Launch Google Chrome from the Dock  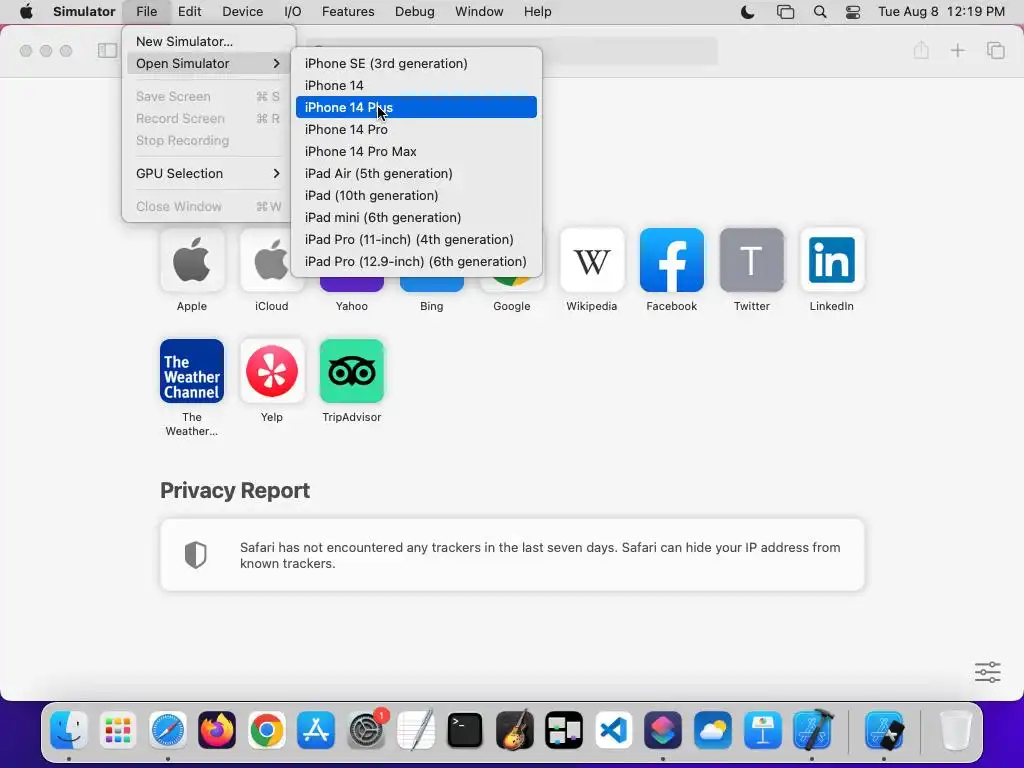click(x=266, y=729)
